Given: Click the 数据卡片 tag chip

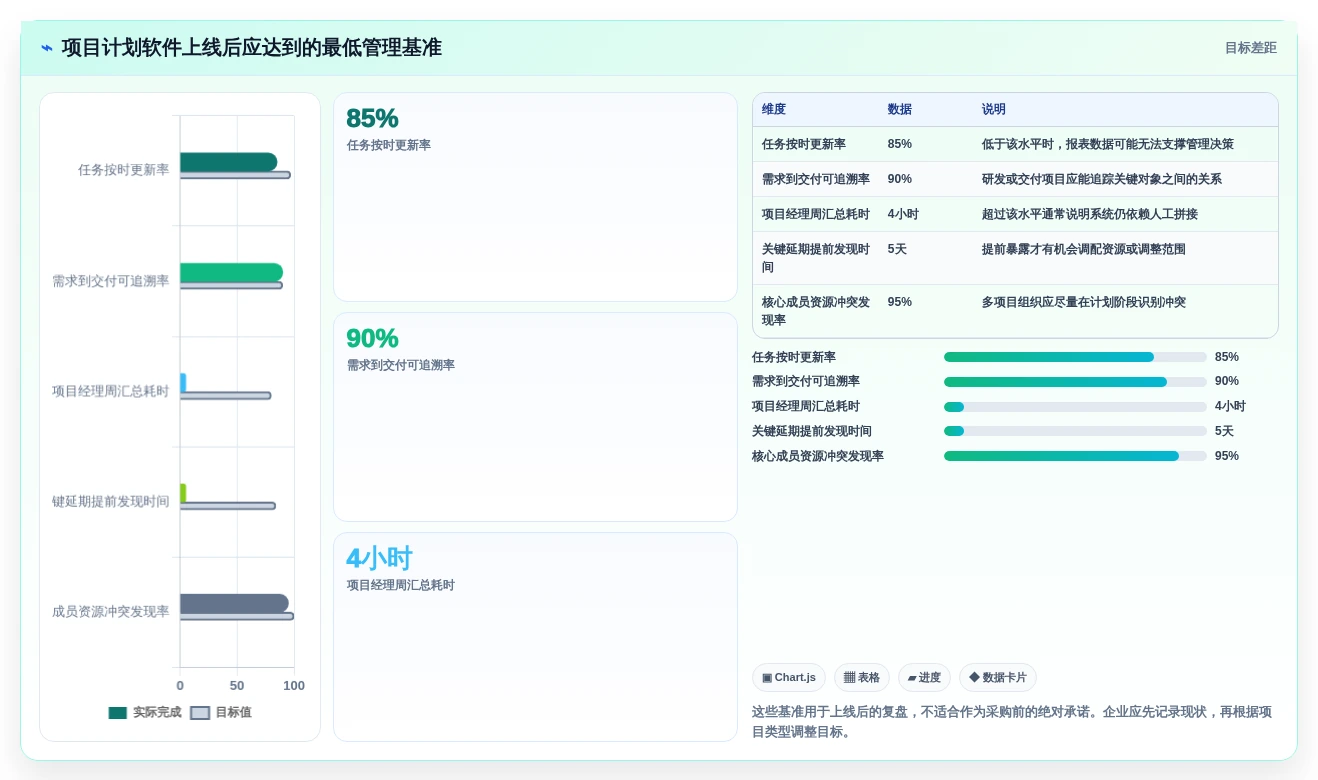Looking at the screenshot, I should (998, 678).
